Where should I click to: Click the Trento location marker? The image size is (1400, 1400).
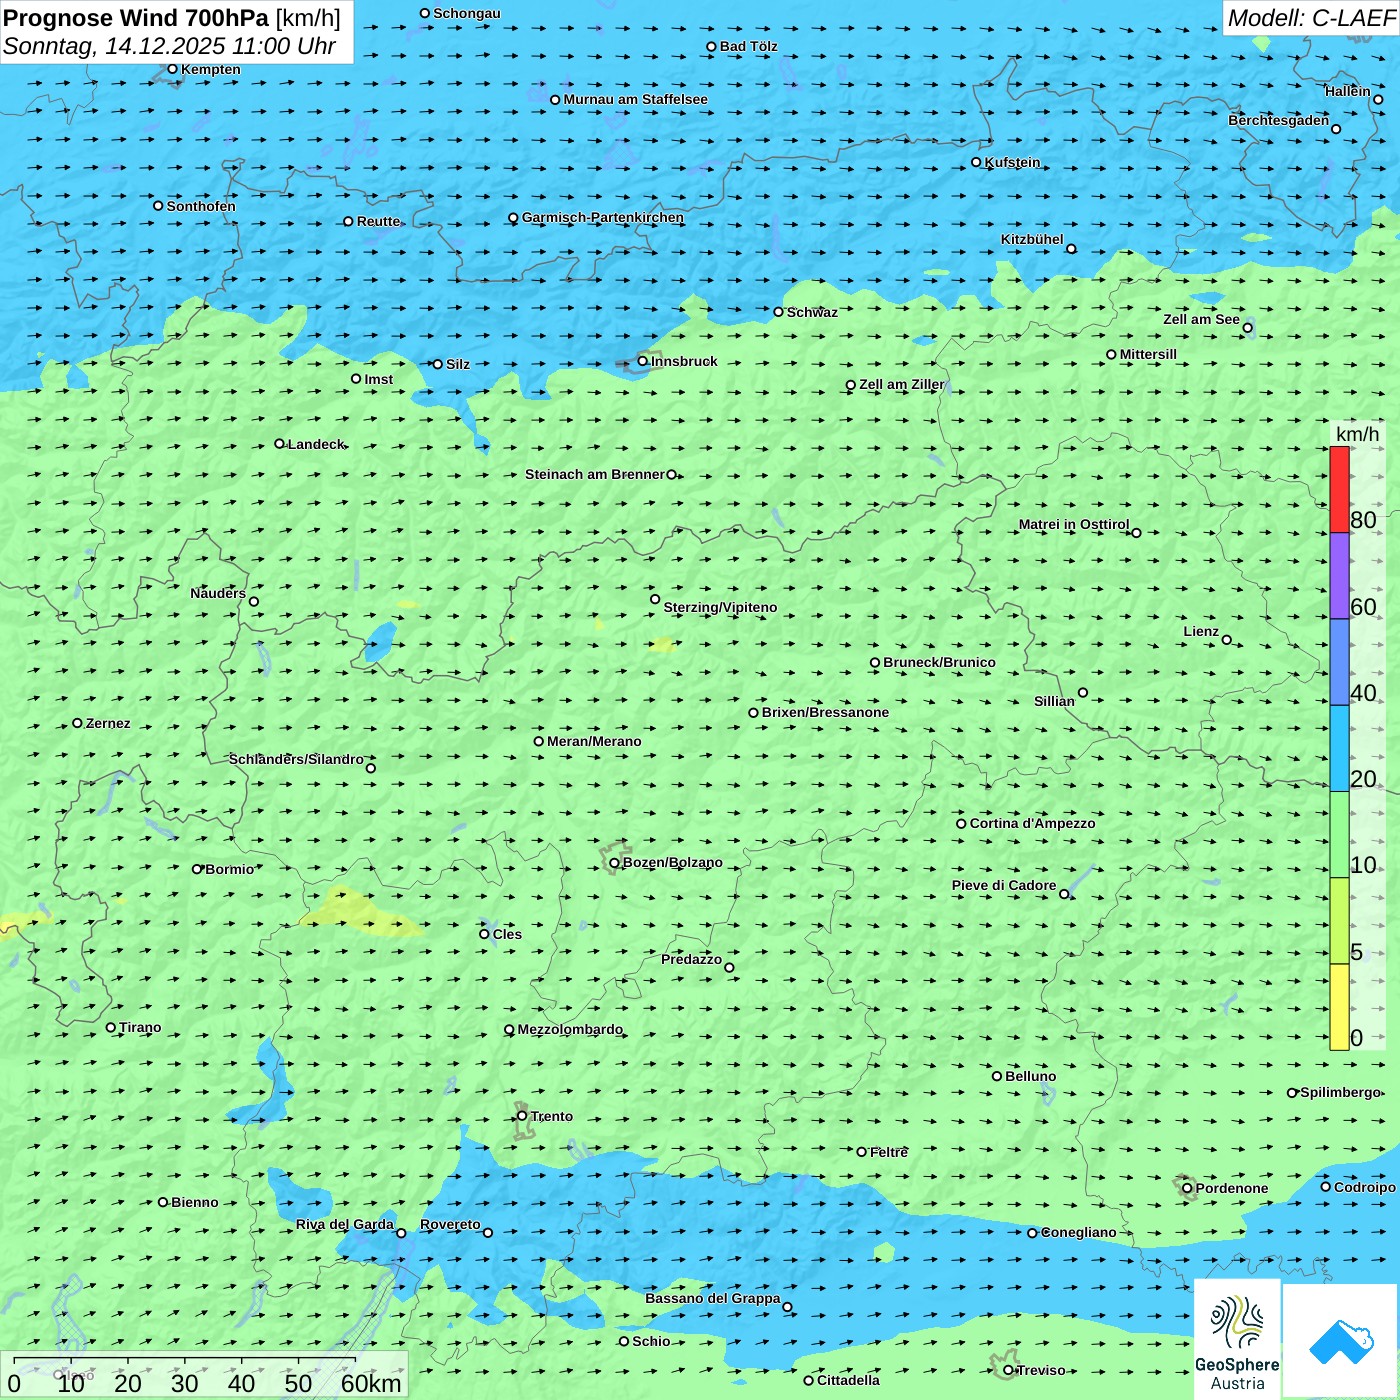[x=522, y=1116]
